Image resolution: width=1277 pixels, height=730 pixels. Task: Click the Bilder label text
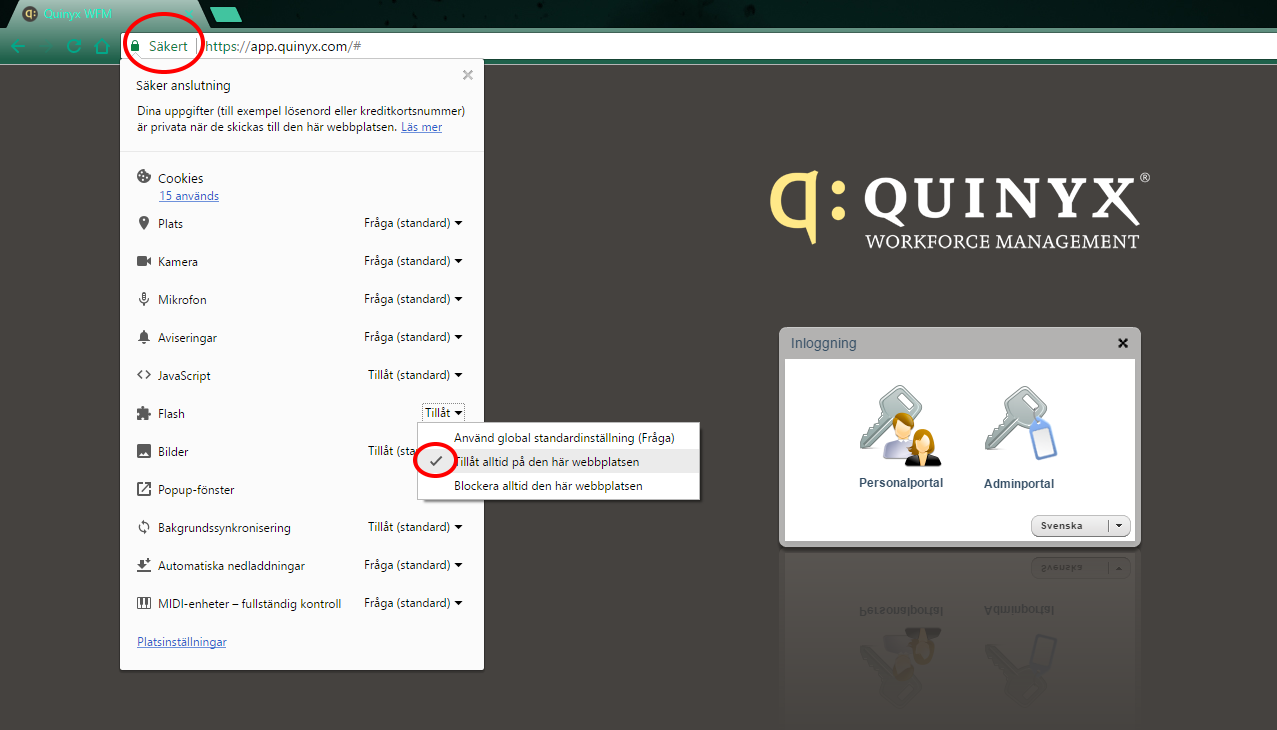(173, 451)
